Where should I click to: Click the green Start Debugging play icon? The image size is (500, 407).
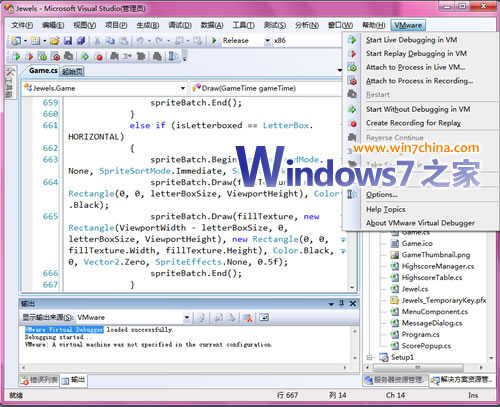(214, 41)
